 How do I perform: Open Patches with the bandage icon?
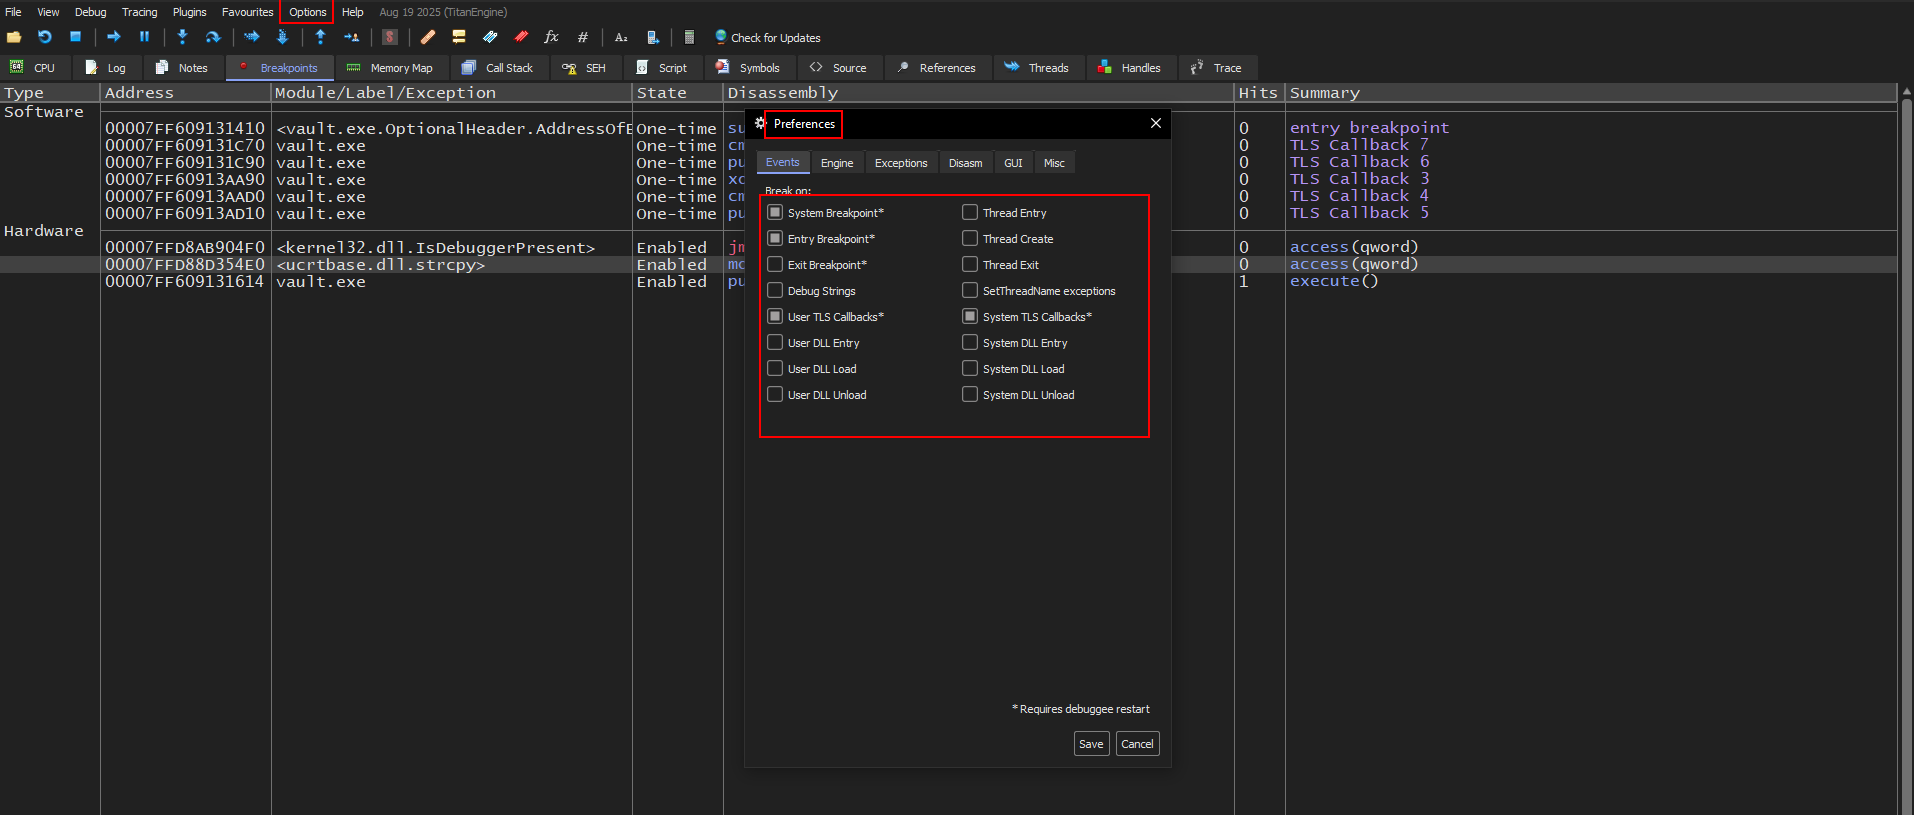[x=428, y=37]
